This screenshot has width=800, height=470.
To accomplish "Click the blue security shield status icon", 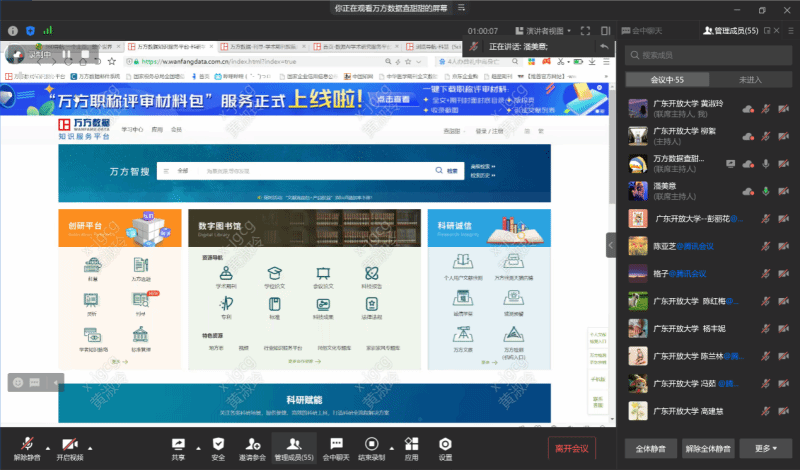I will [31, 31].
